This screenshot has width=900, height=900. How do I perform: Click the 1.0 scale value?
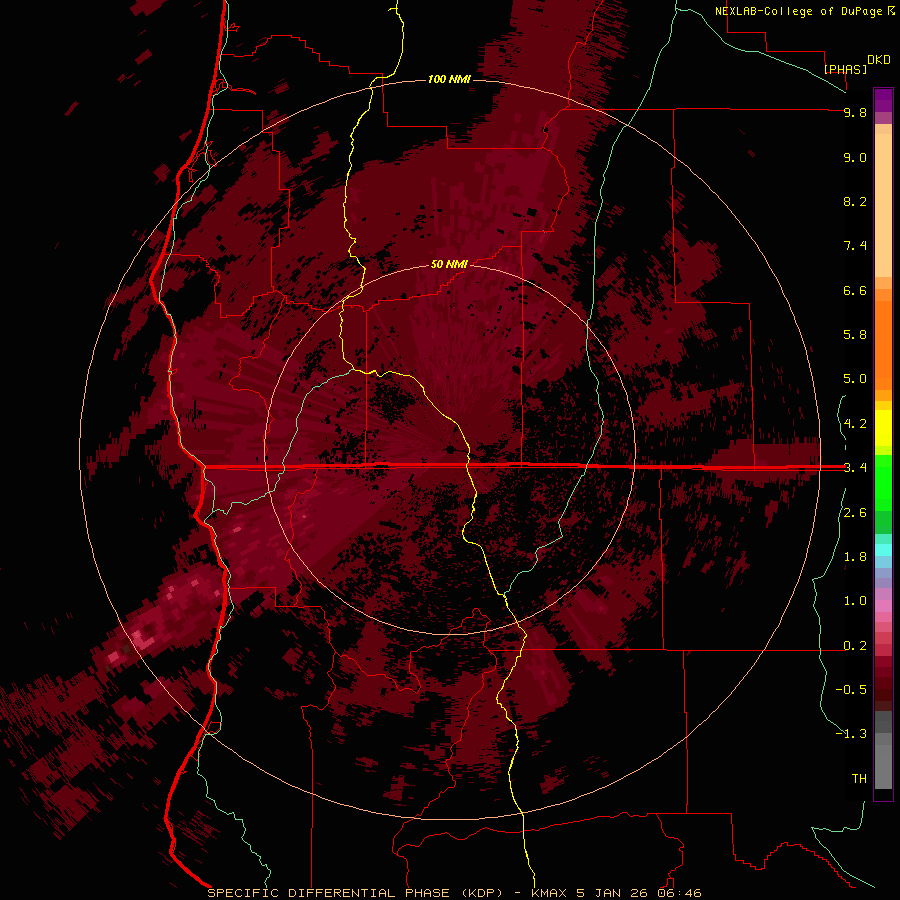click(x=855, y=601)
